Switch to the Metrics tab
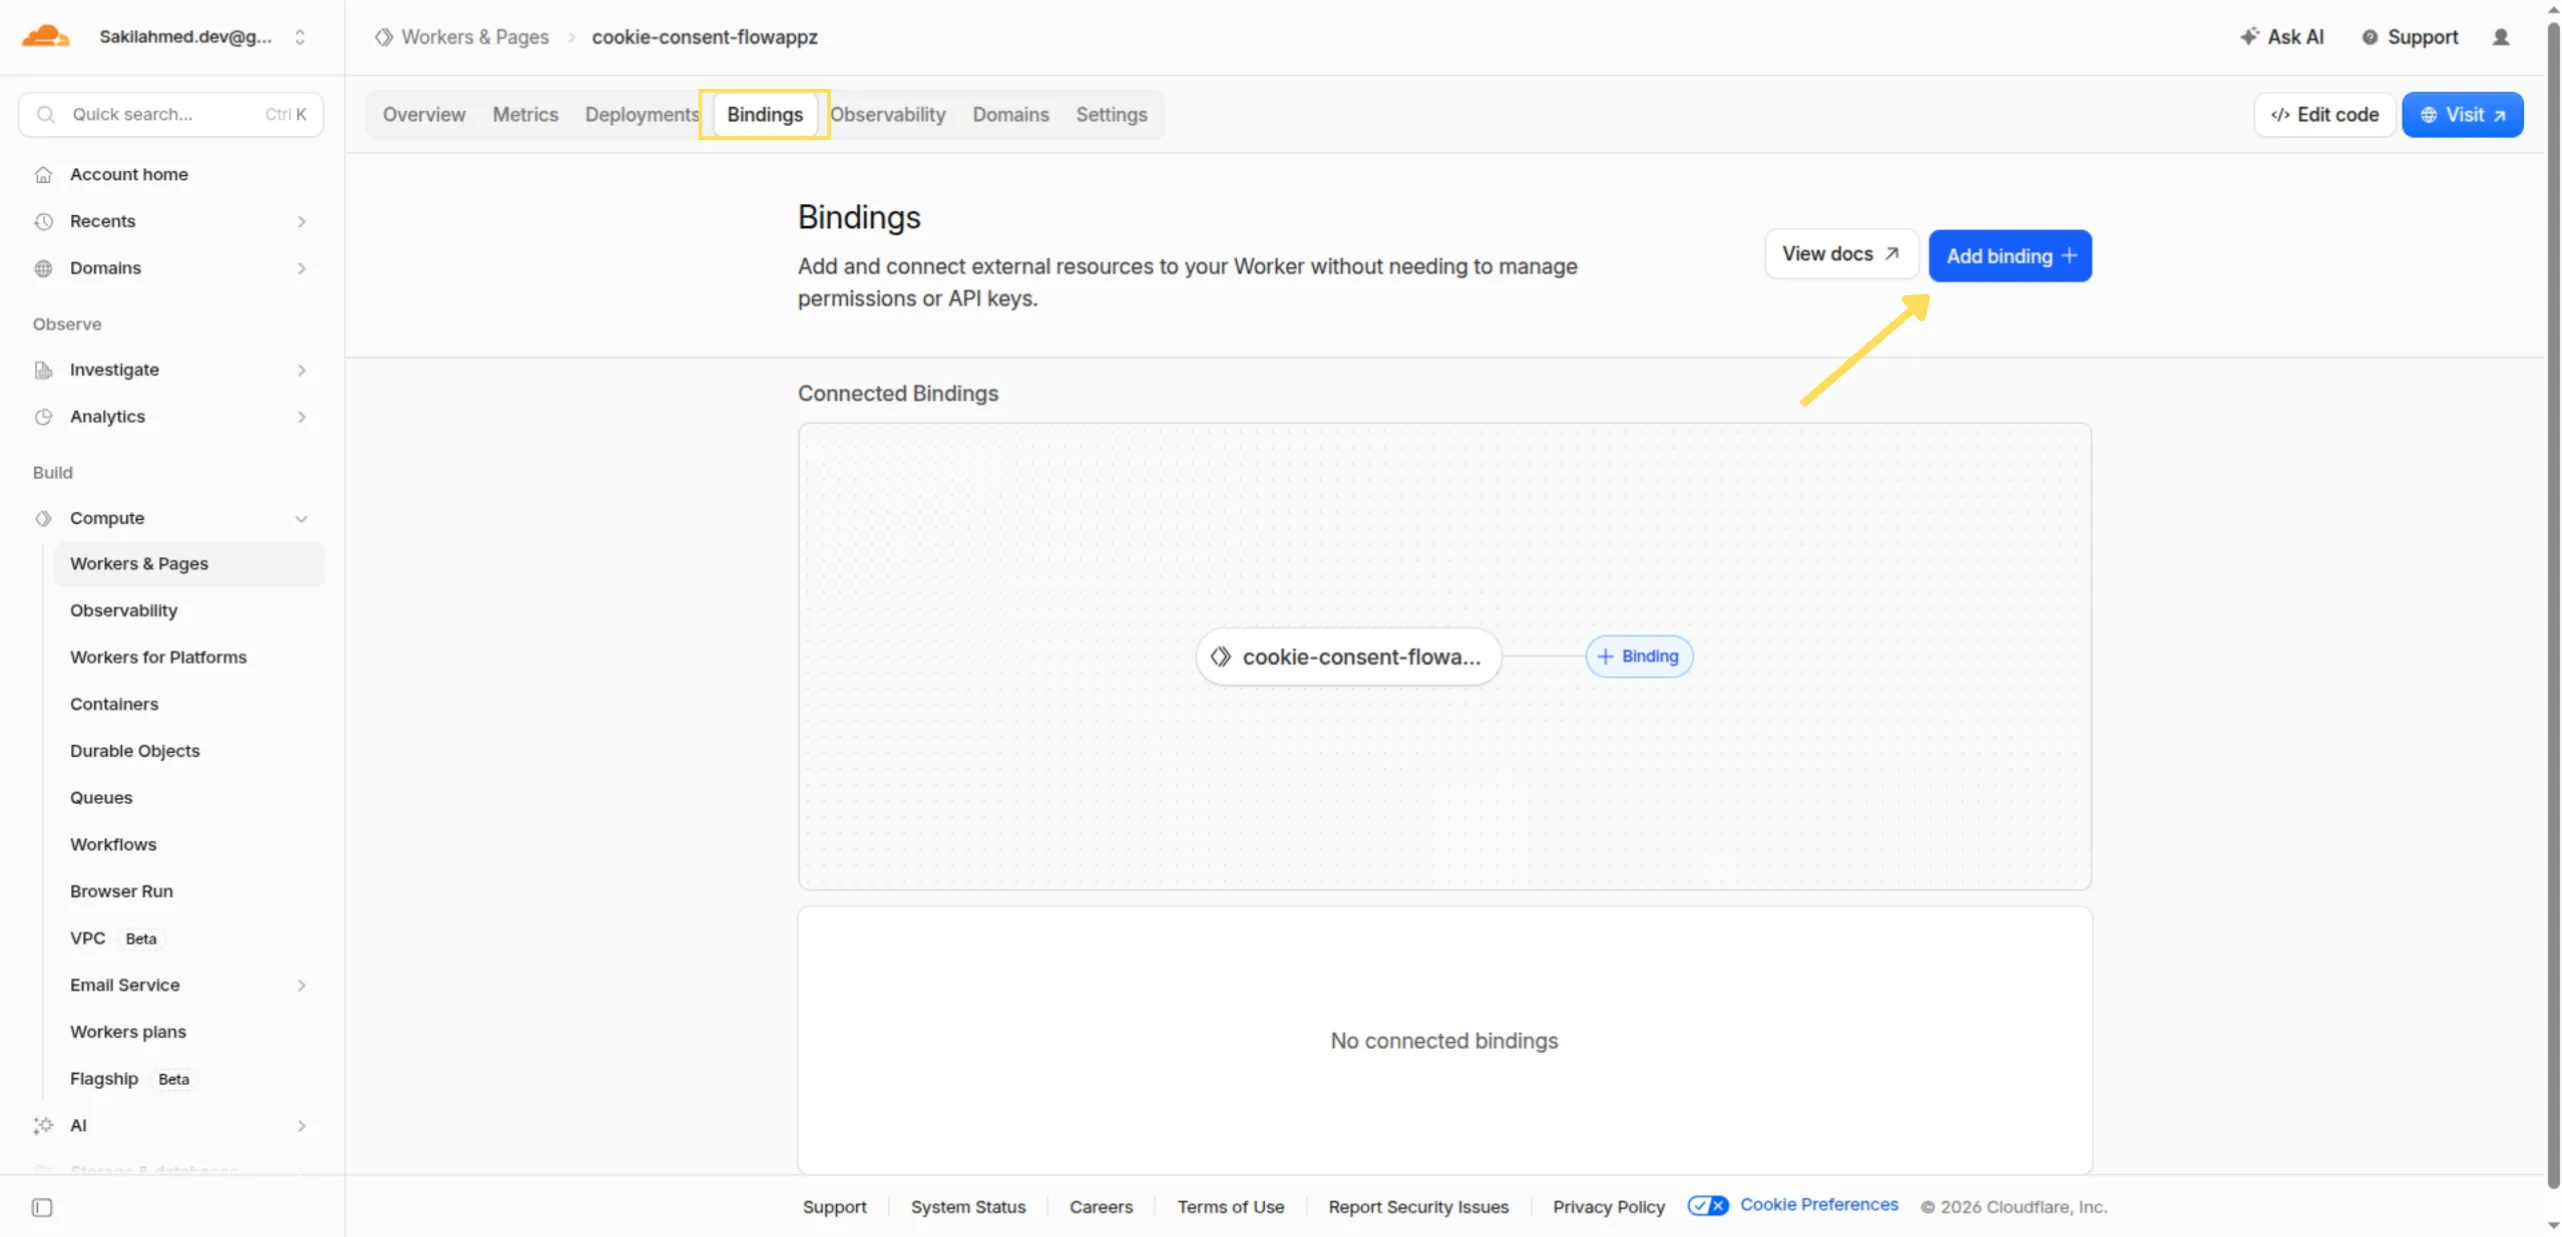Screen dimensions: 2562x1237 coord(525,114)
